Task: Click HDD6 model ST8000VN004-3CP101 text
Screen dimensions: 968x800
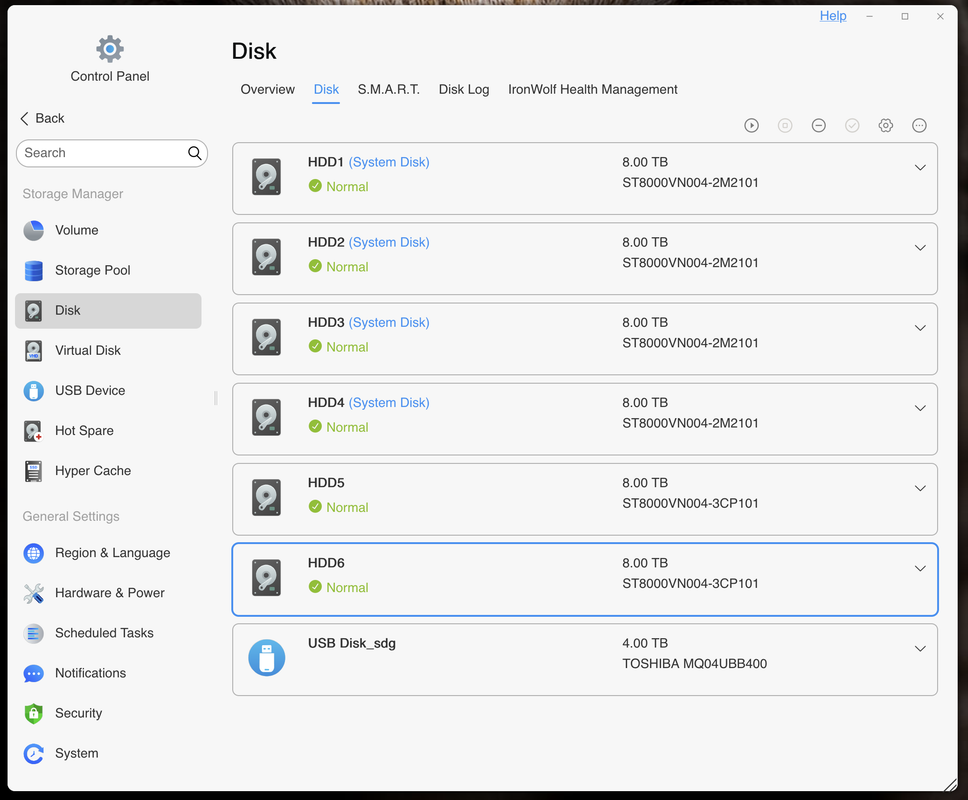Action: tap(690, 584)
